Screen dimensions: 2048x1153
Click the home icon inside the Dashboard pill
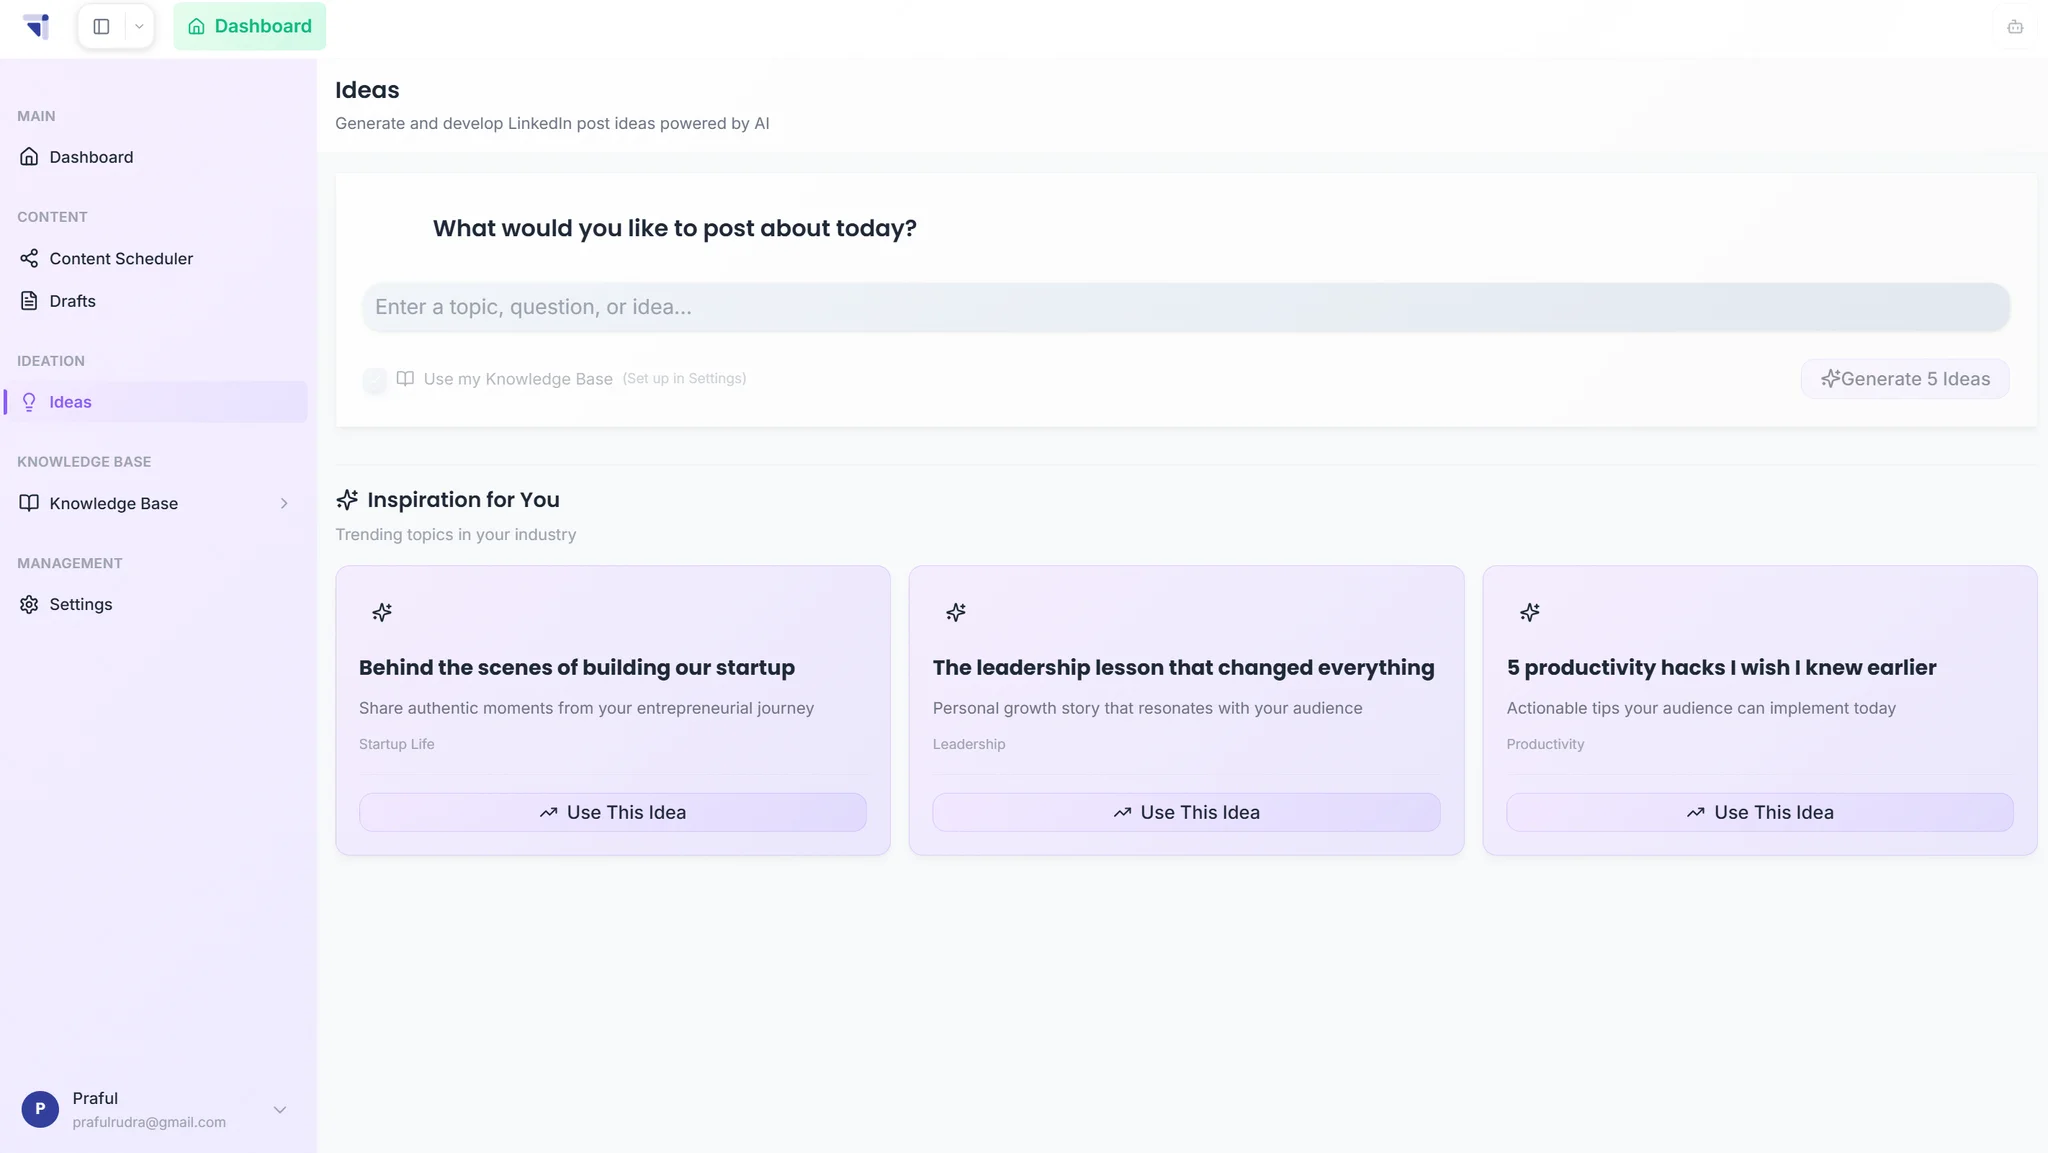(x=197, y=26)
